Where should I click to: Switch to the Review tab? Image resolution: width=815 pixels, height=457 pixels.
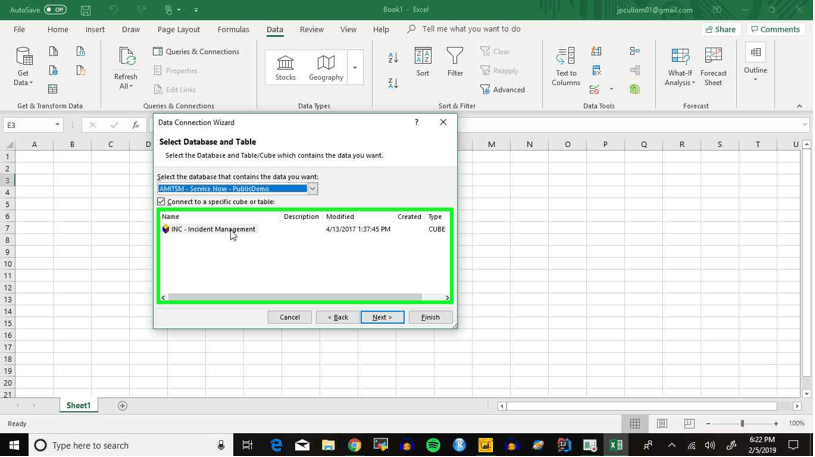click(311, 30)
